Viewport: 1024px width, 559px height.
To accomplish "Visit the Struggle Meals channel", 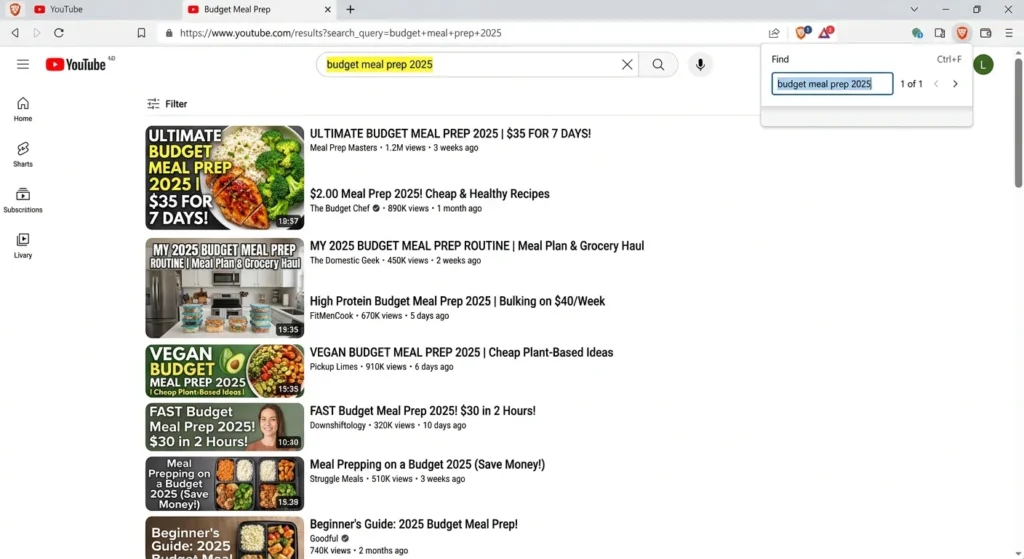I will pyautogui.click(x=336, y=479).
